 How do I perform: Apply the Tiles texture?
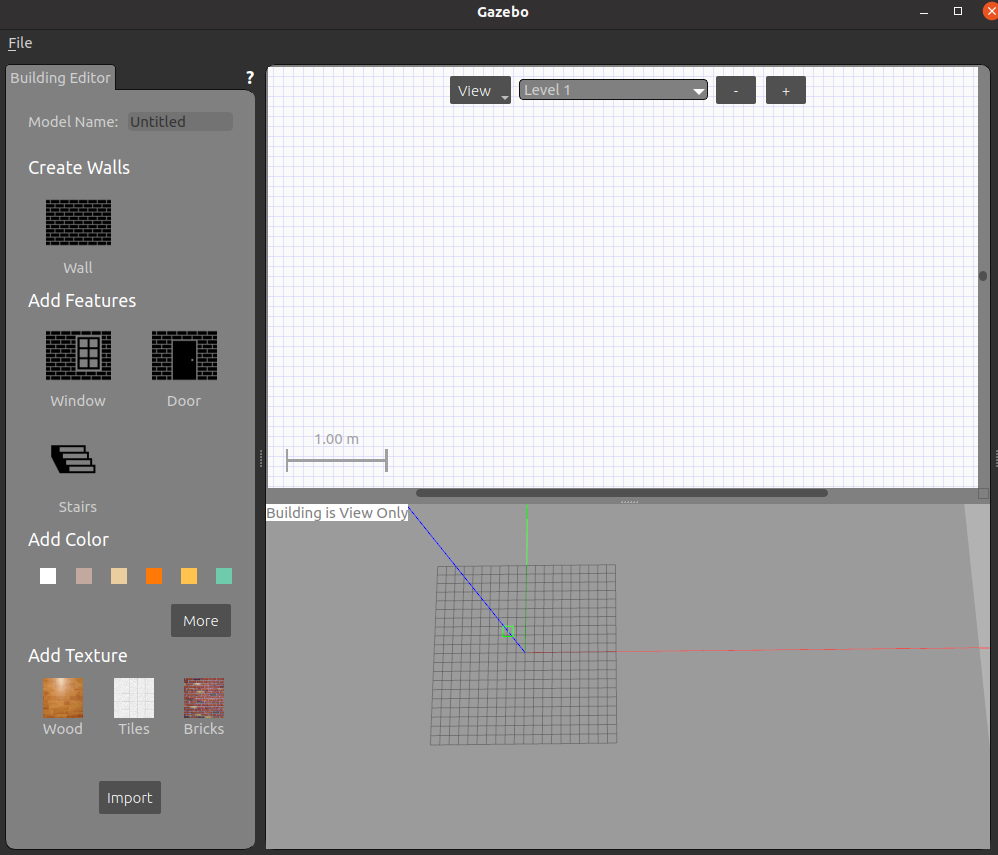(134, 698)
